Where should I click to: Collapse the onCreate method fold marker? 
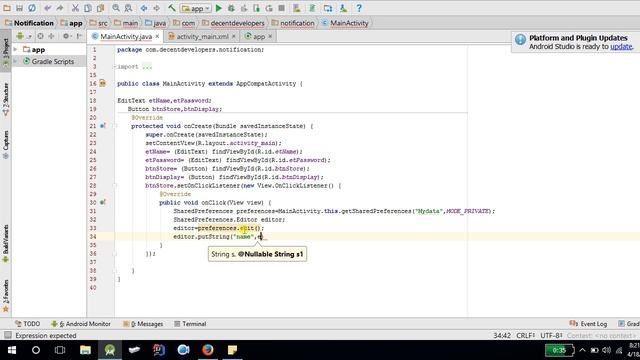pos(115,126)
